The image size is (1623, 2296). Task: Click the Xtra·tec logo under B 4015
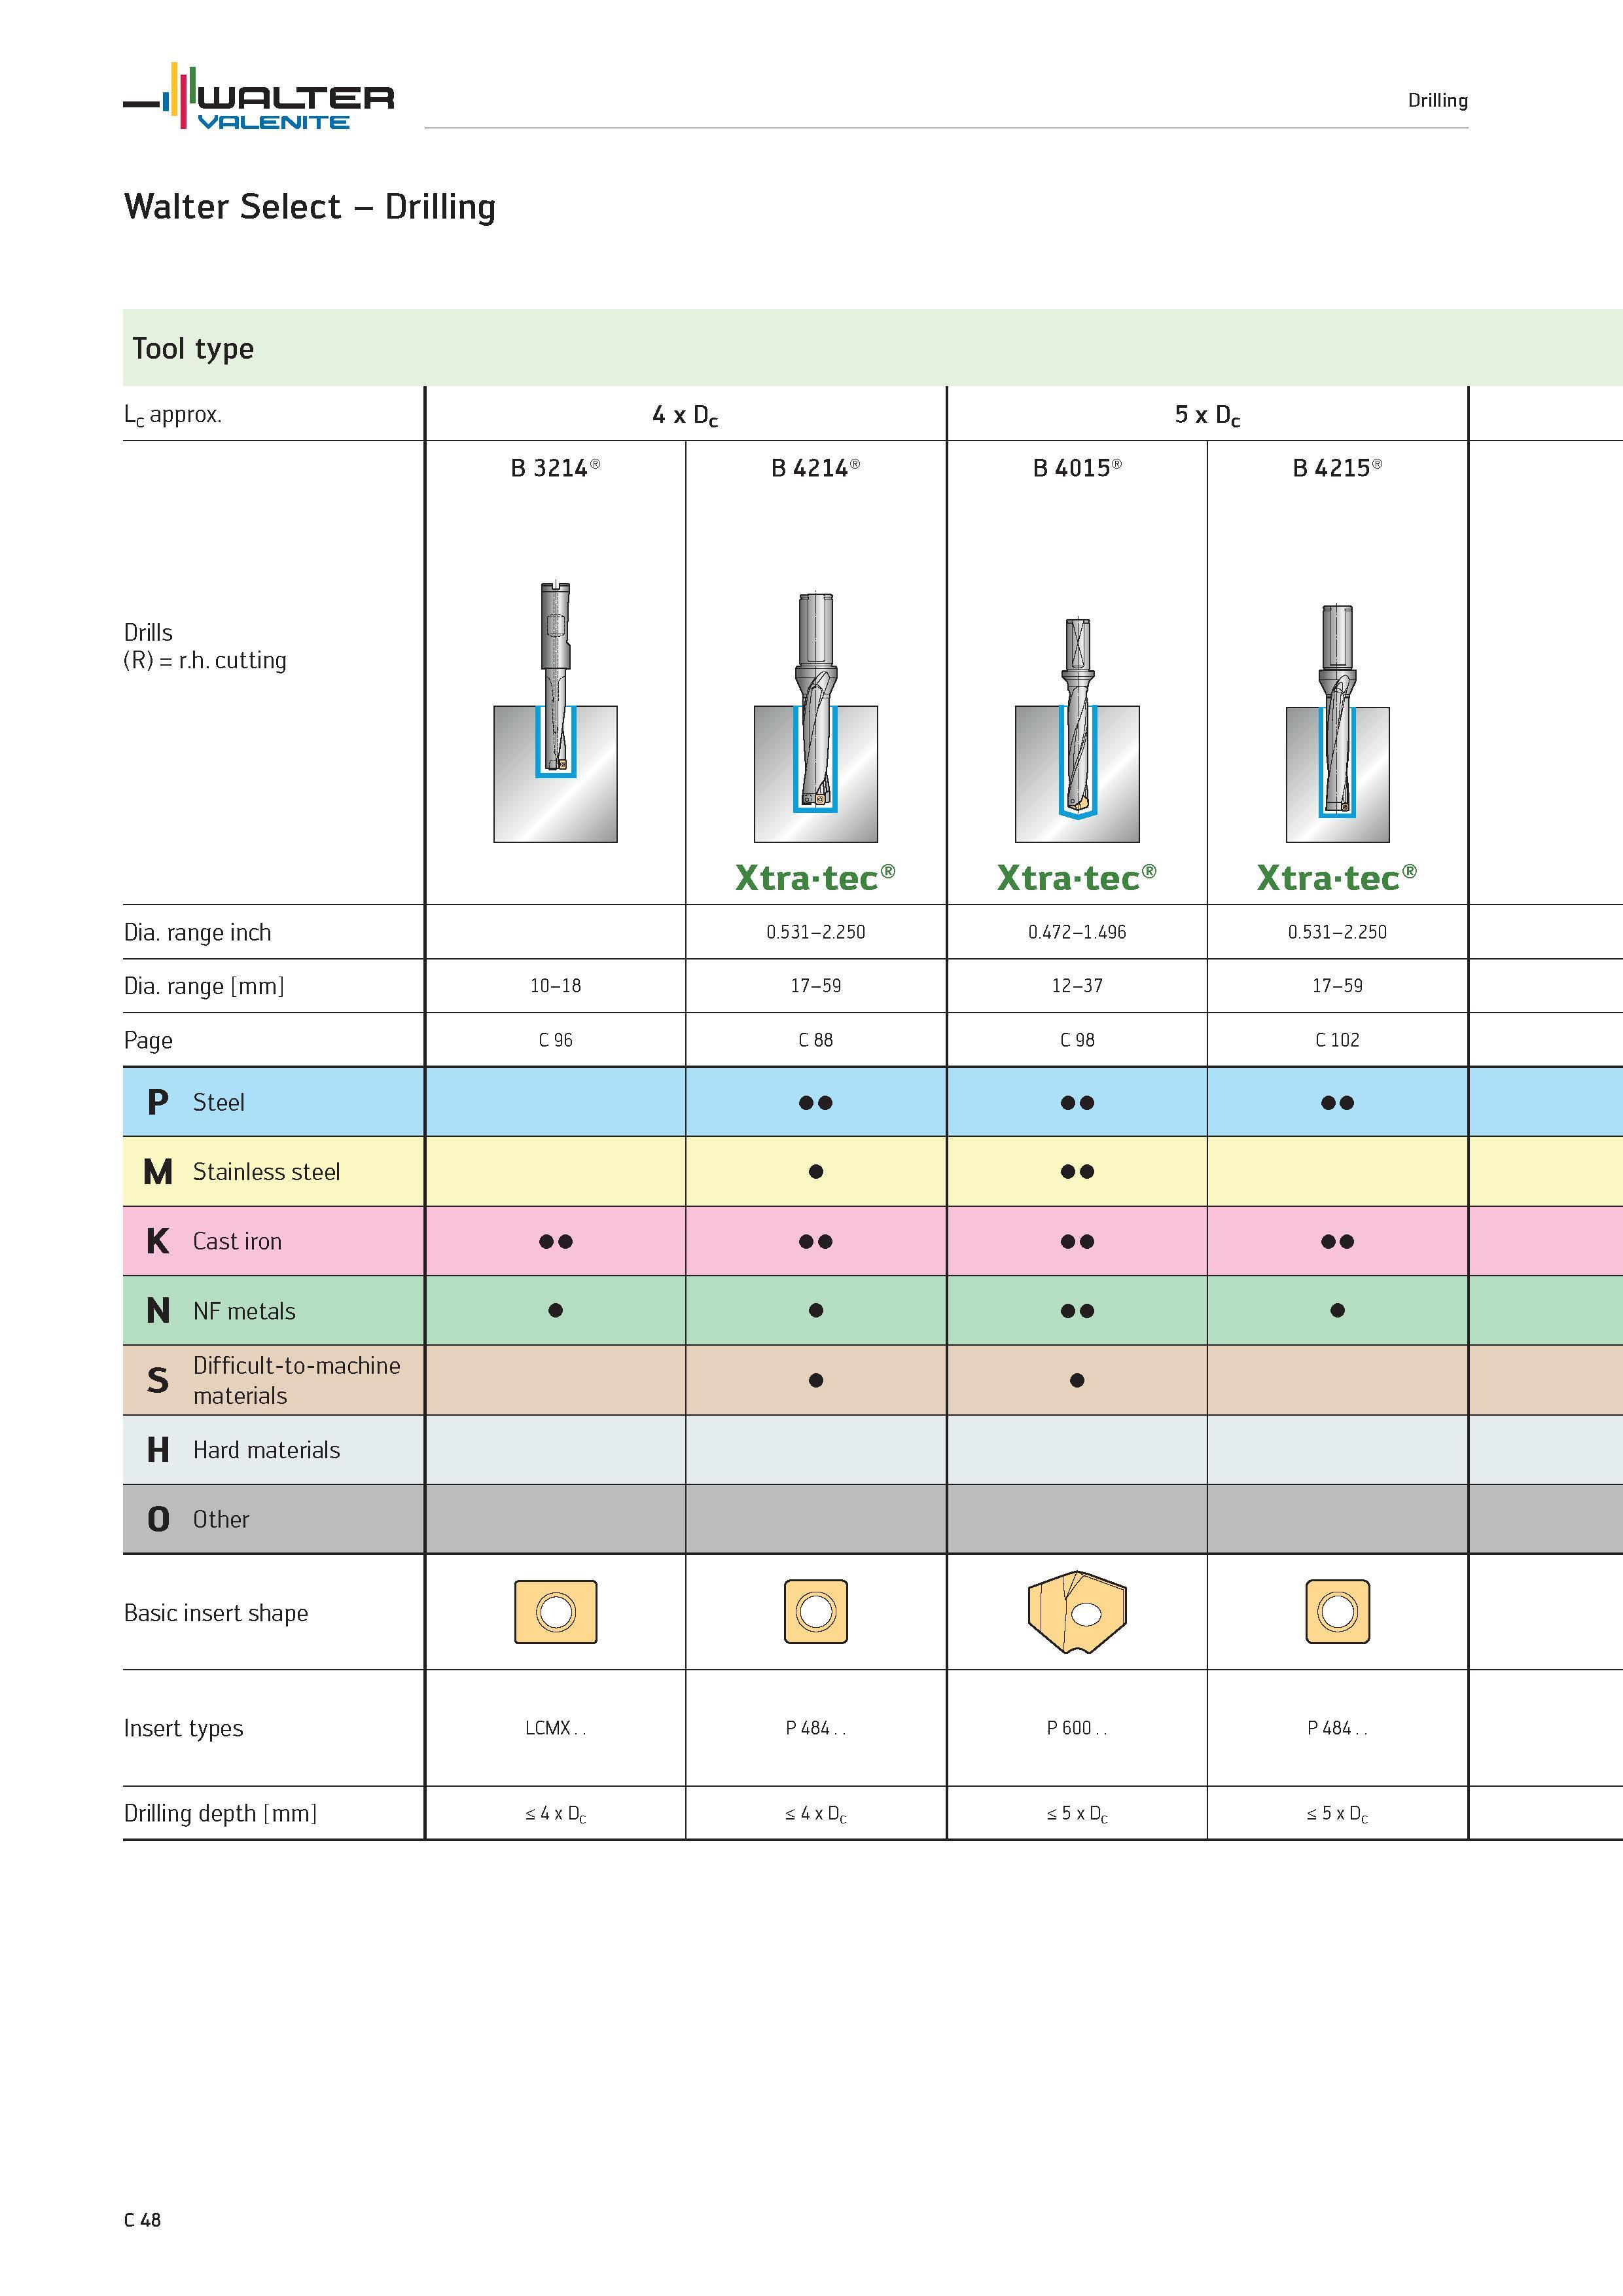pos(1077,877)
